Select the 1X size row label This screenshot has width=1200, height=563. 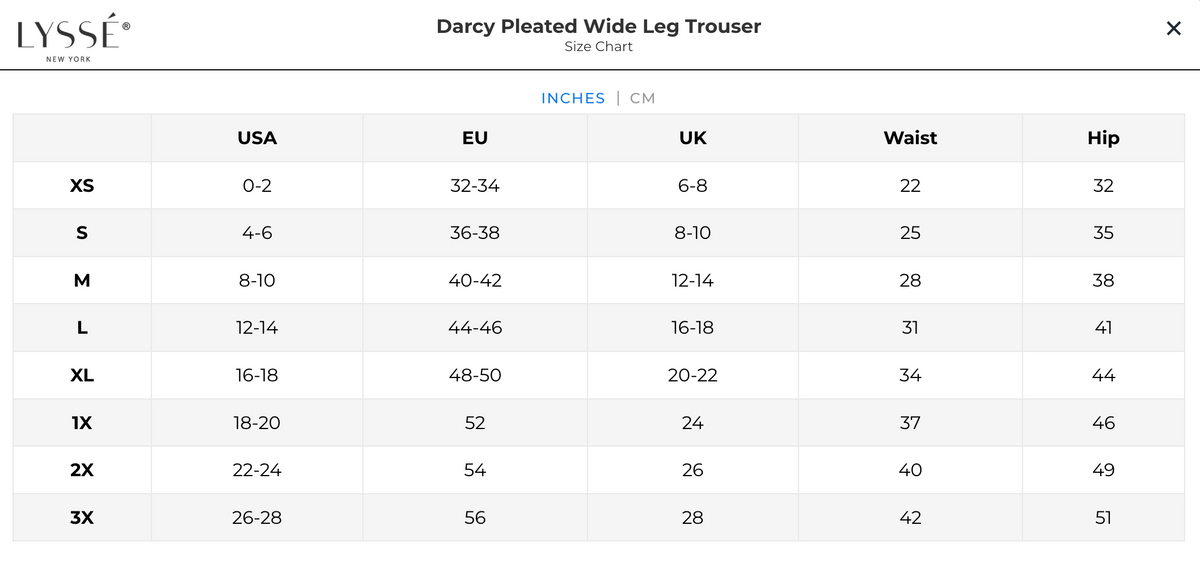[82, 423]
